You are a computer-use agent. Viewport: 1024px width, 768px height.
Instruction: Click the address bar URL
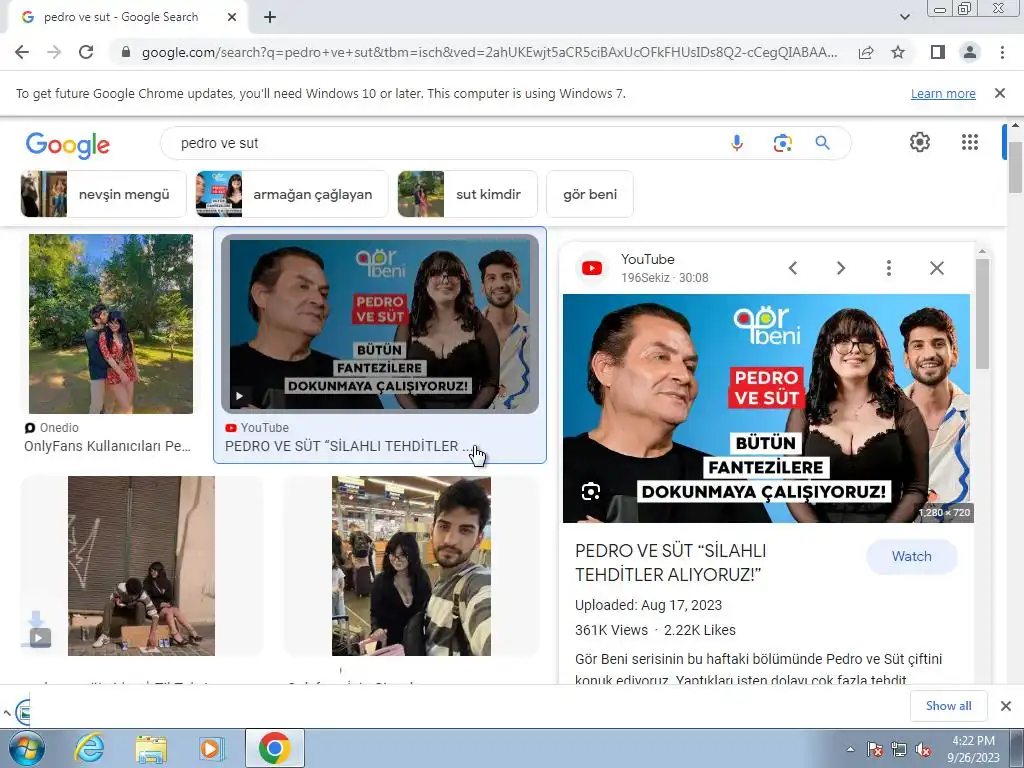pos(489,52)
